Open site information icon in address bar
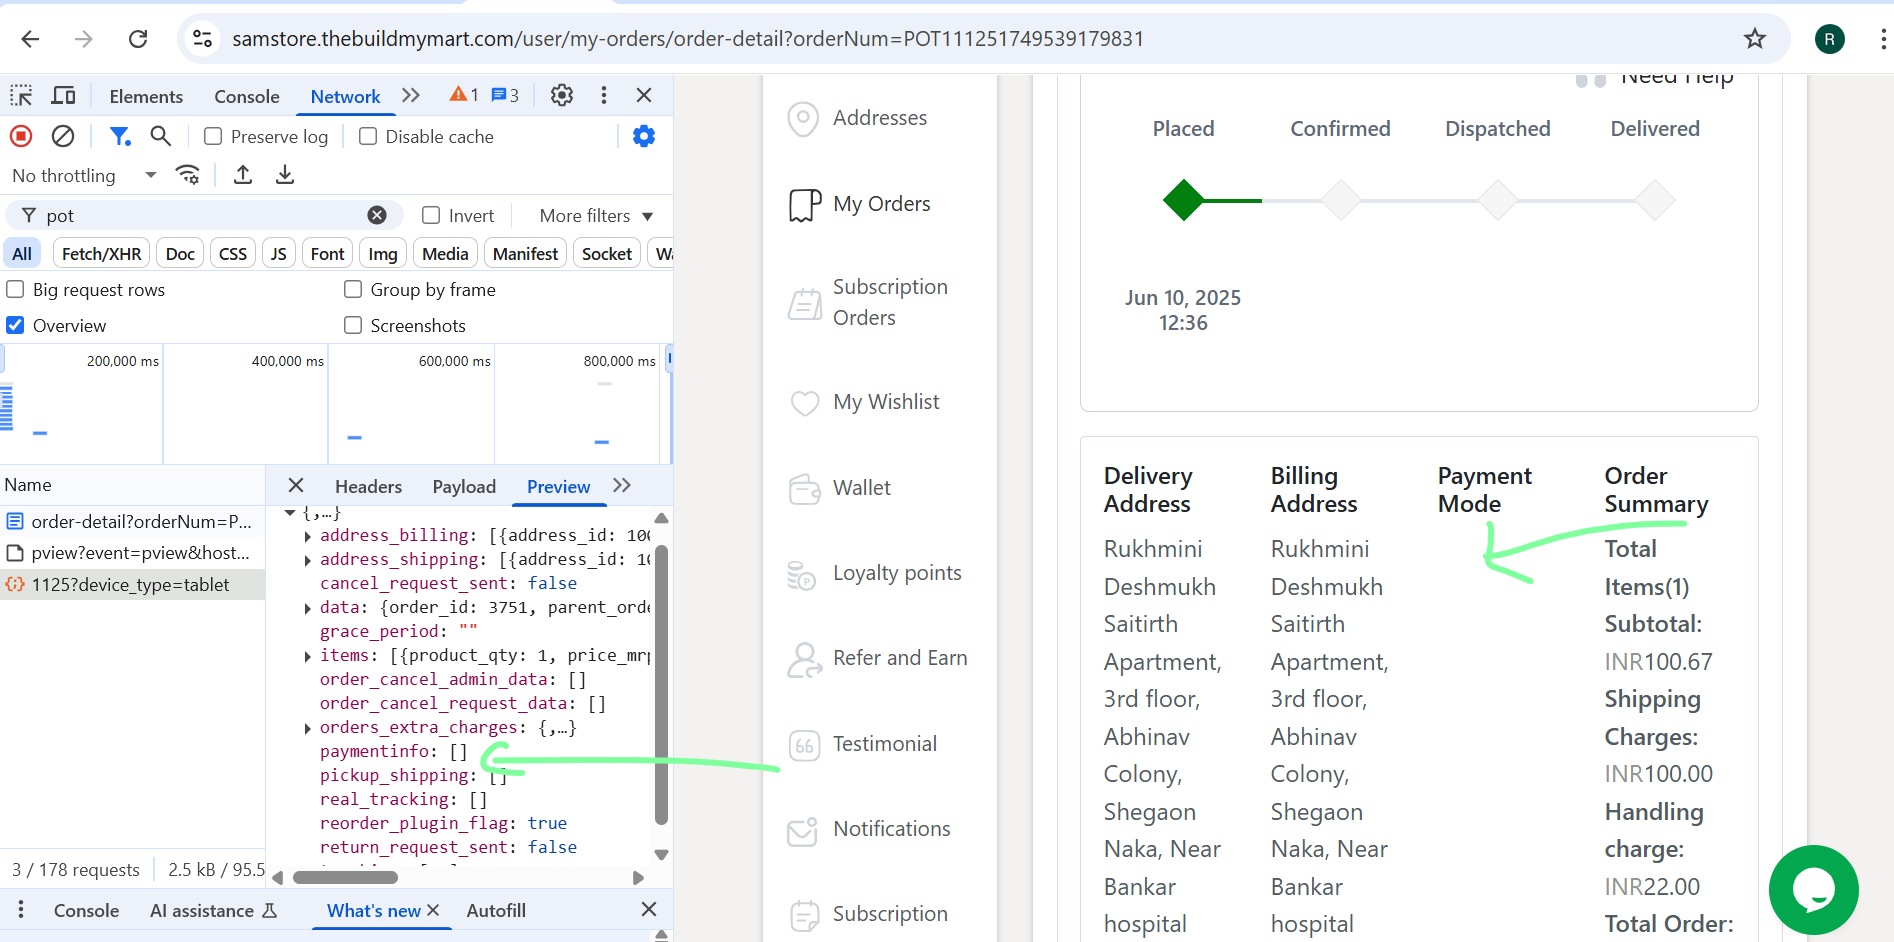The height and width of the screenshot is (942, 1894). pyautogui.click(x=202, y=39)
